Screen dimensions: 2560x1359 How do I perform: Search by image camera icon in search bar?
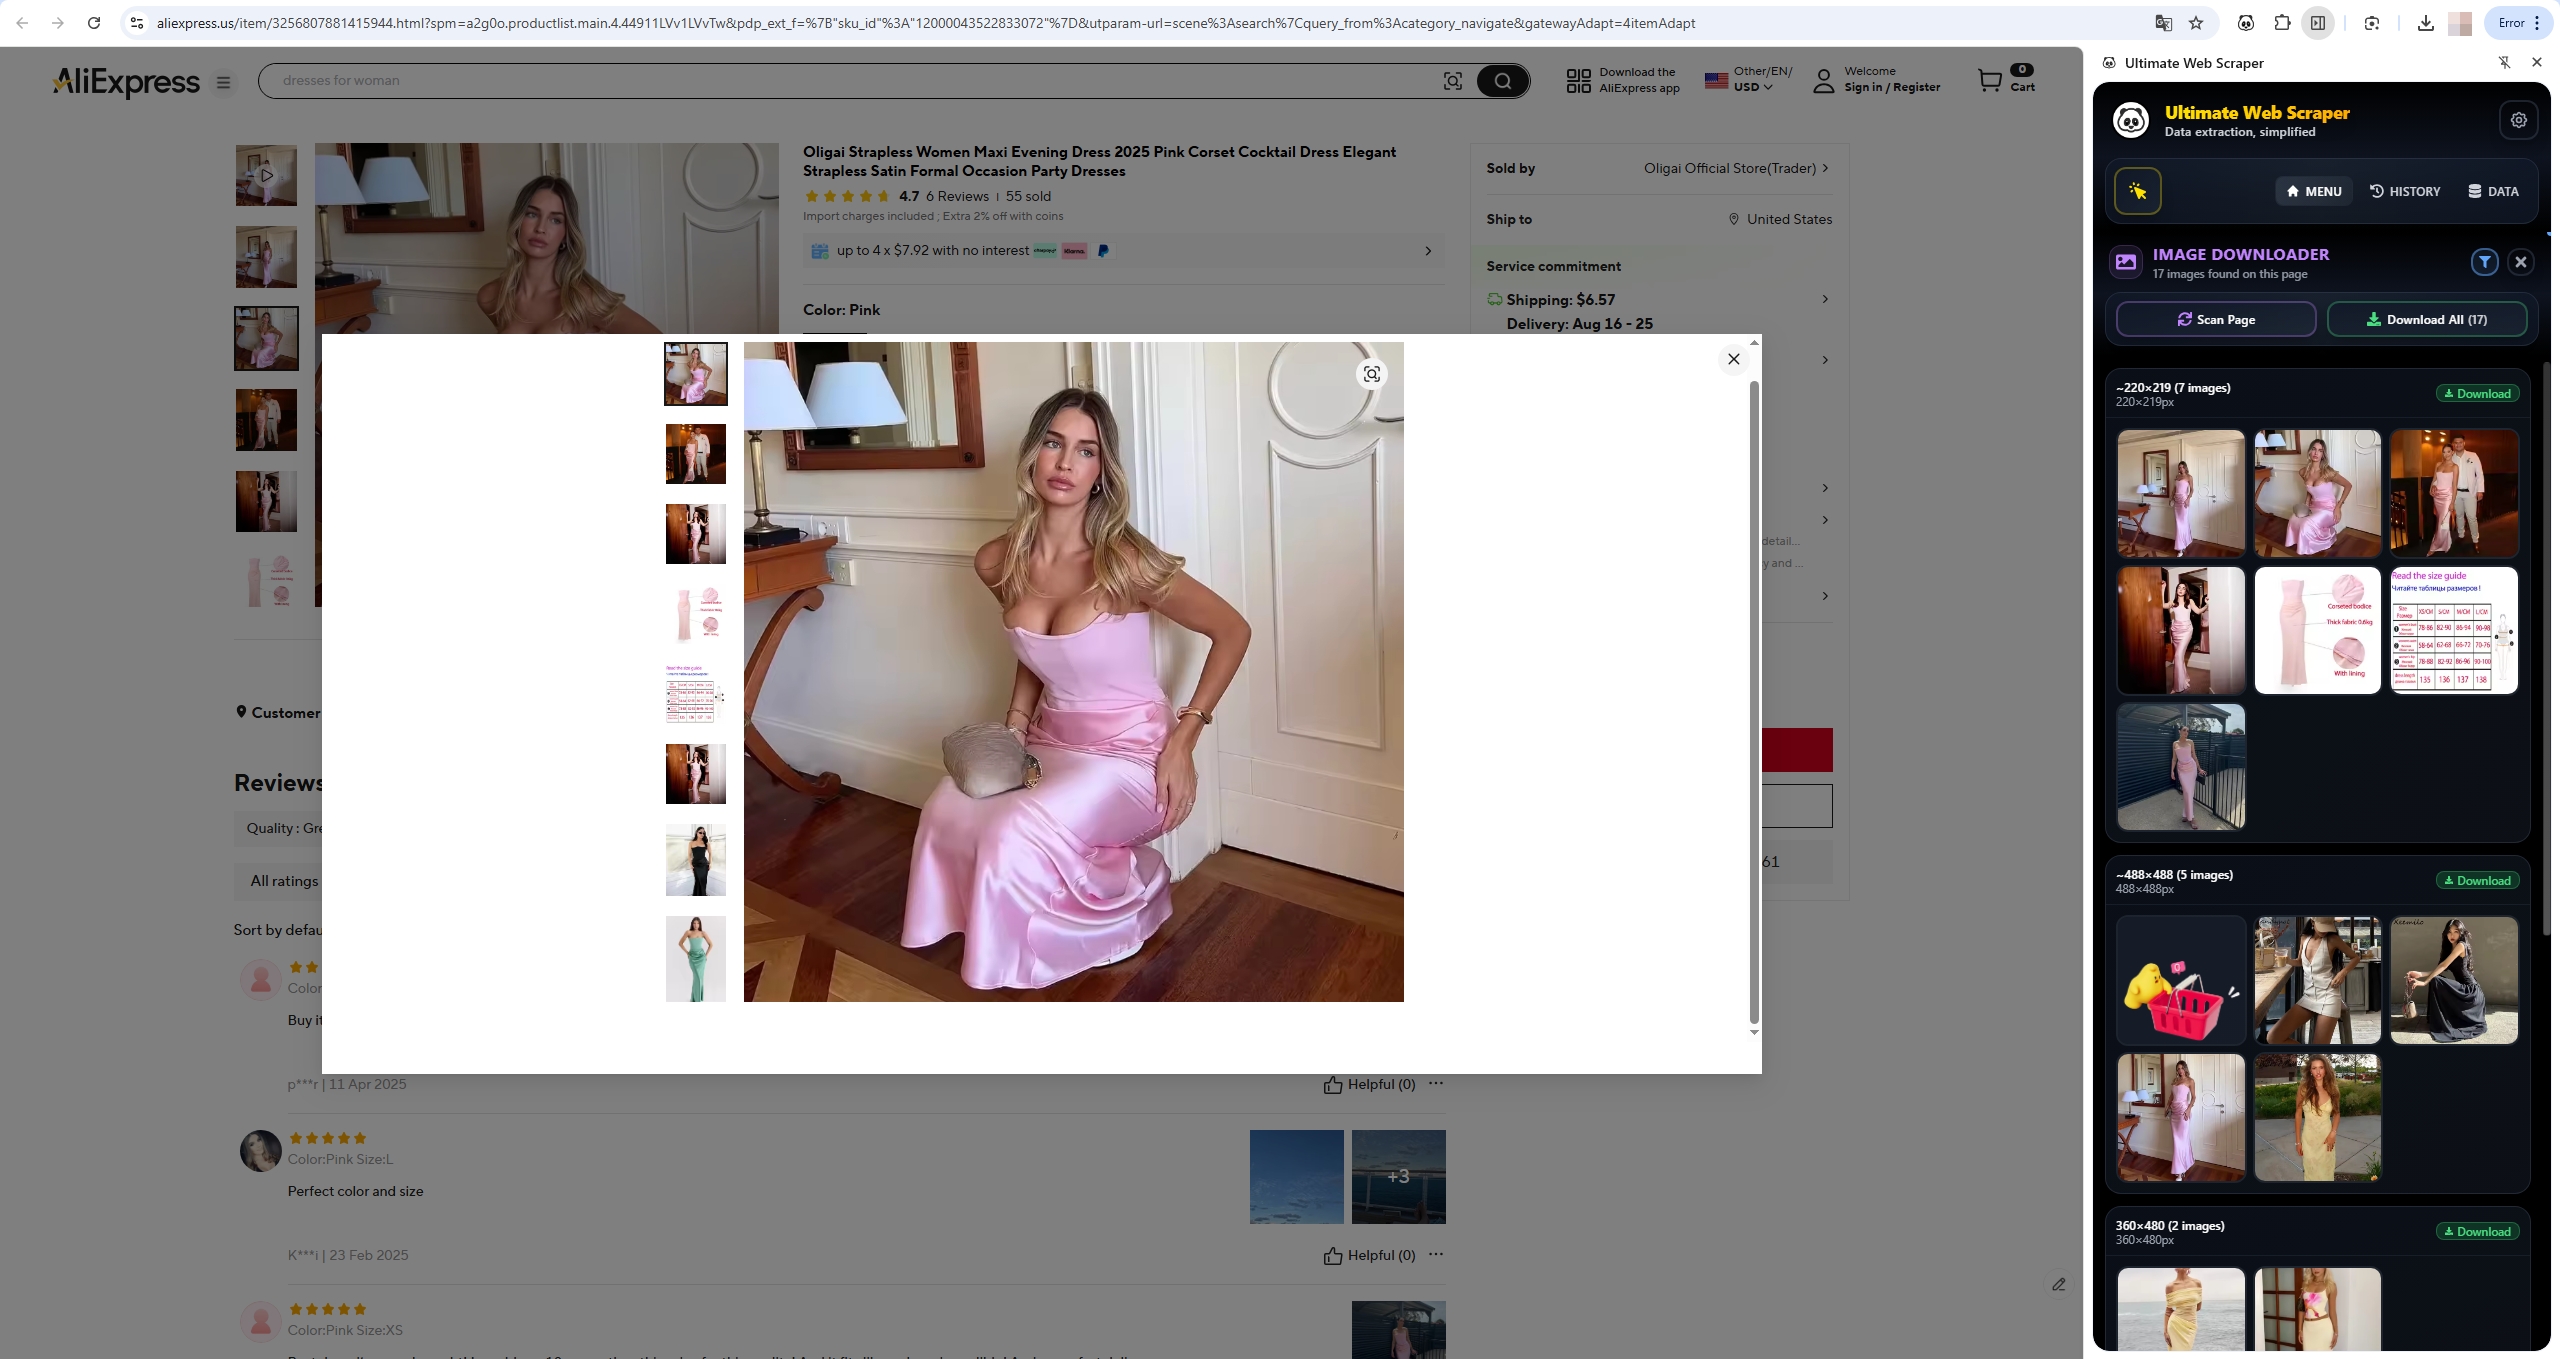pos(1453,81)
